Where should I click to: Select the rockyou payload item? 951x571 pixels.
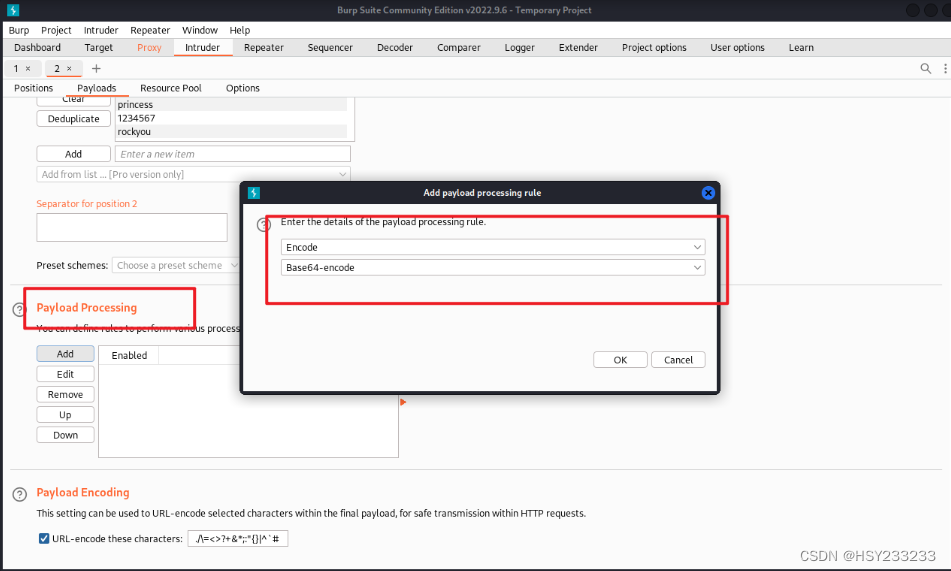tap(231, 132)
